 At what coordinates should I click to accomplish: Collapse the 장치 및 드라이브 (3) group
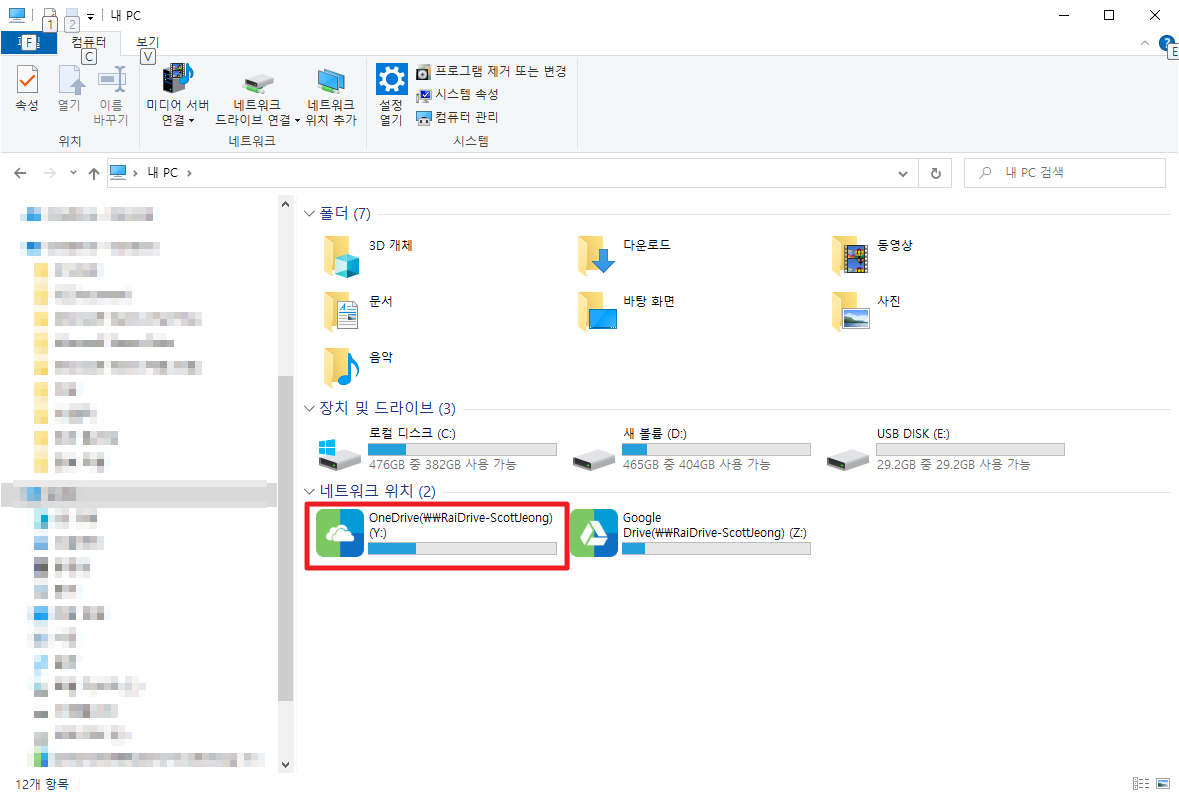pyautogui.click(x=309, y=408)
